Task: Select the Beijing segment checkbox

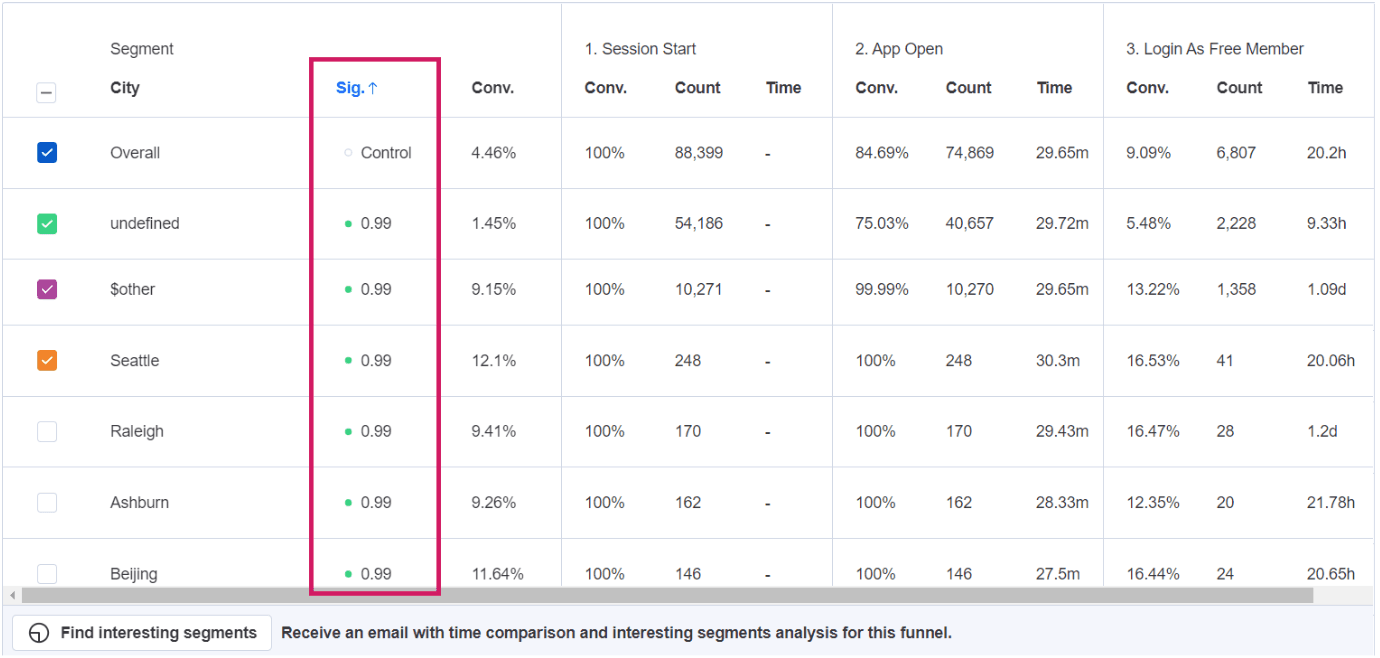Action: point(47,574)
